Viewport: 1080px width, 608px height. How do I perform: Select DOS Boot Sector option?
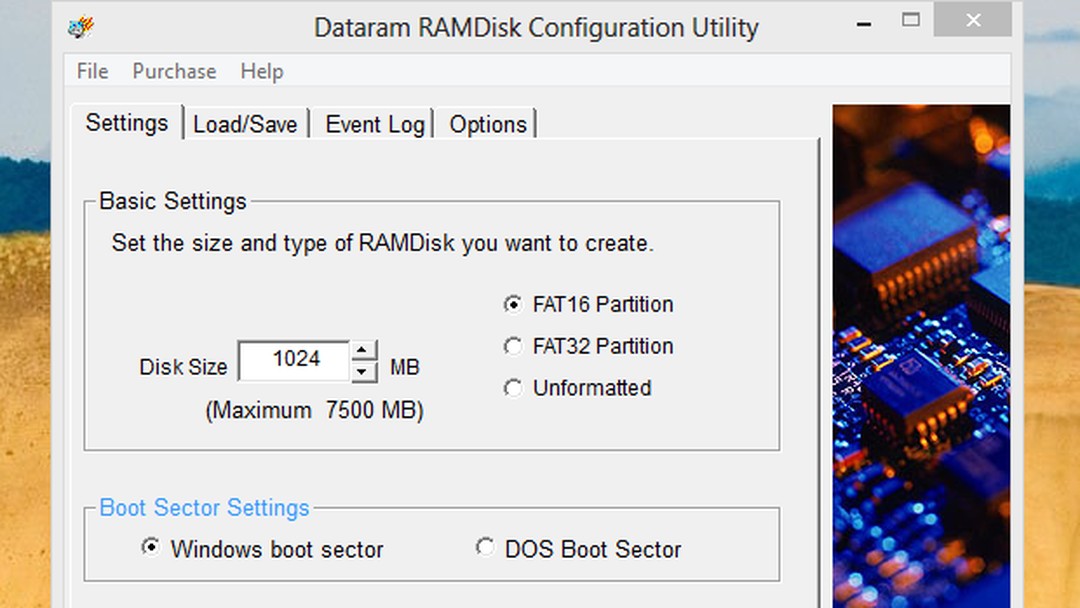[x=485, y=547]
